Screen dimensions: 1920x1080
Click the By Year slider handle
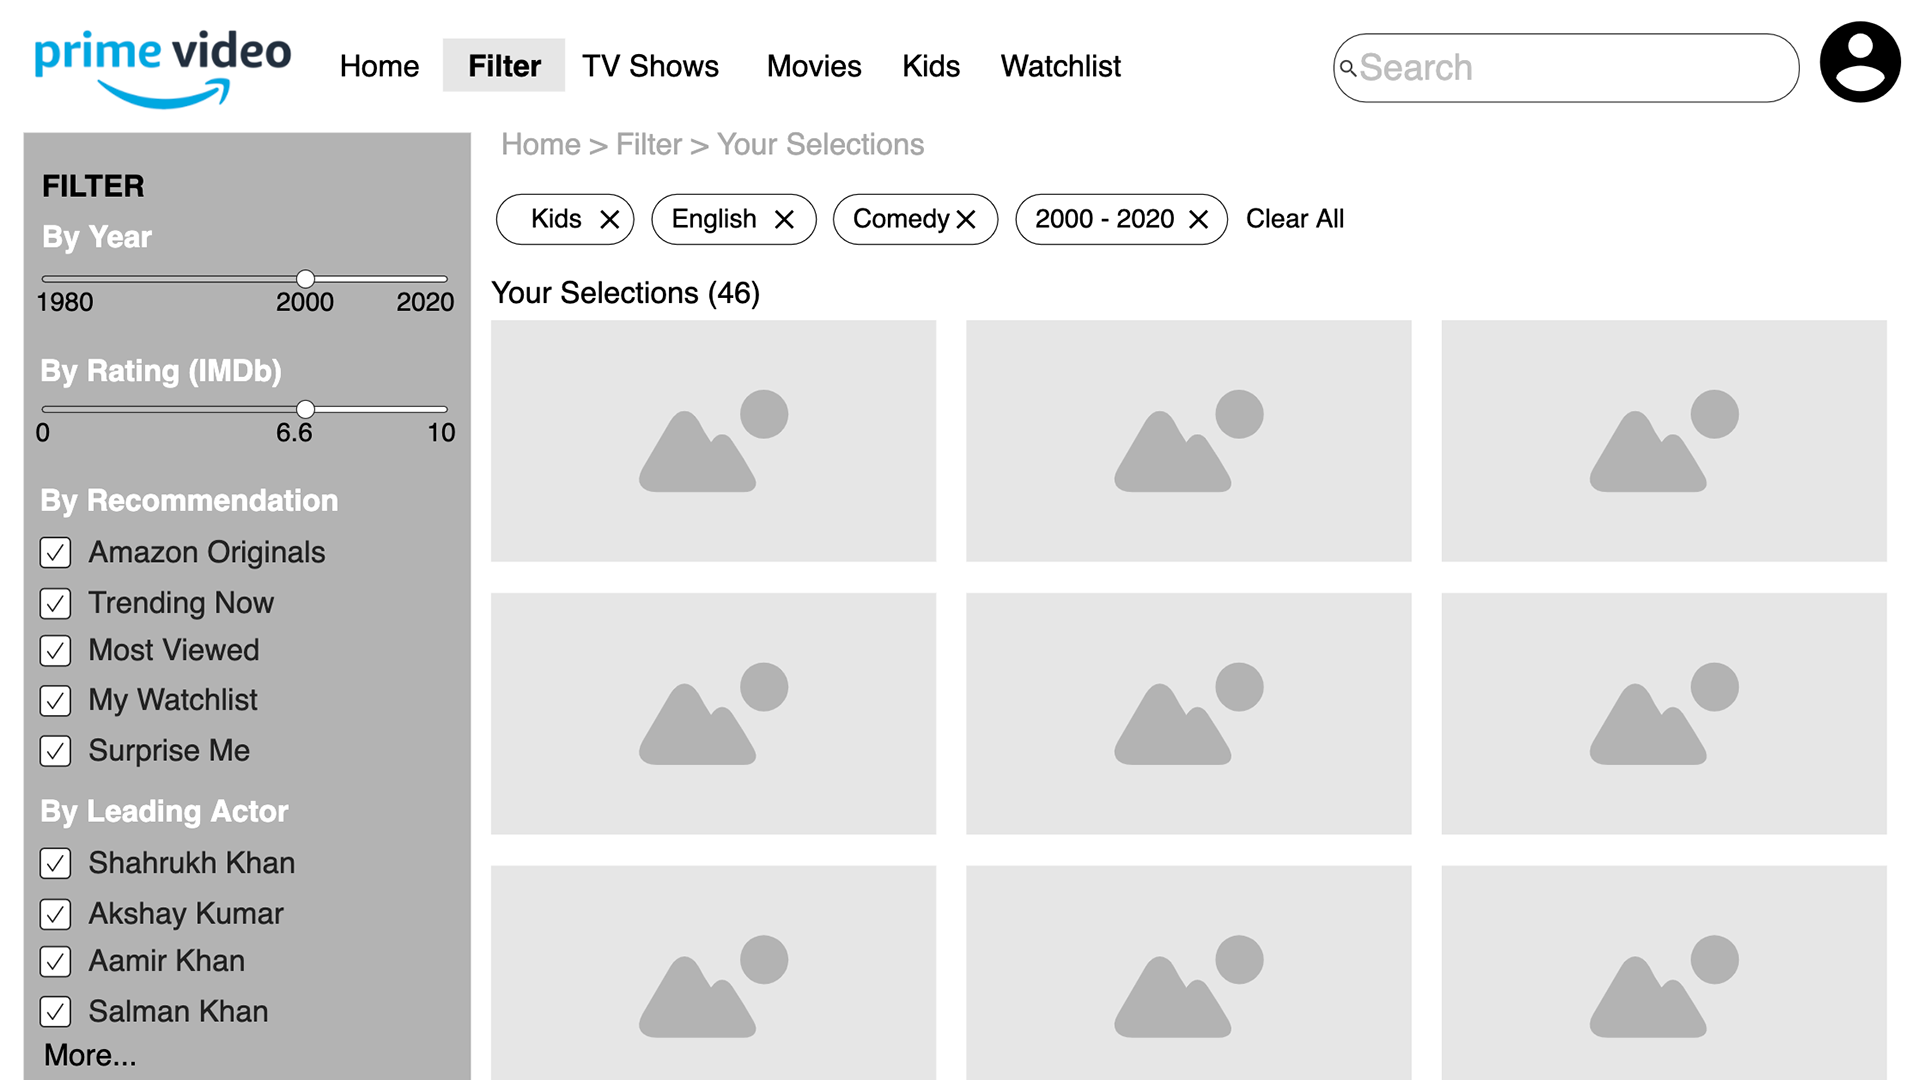(x=306, y=279)
